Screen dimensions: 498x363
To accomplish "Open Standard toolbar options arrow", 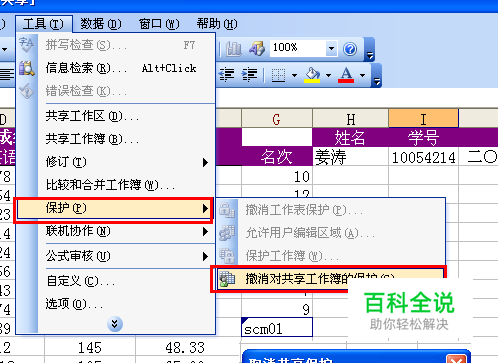I will tap(370, 50).
